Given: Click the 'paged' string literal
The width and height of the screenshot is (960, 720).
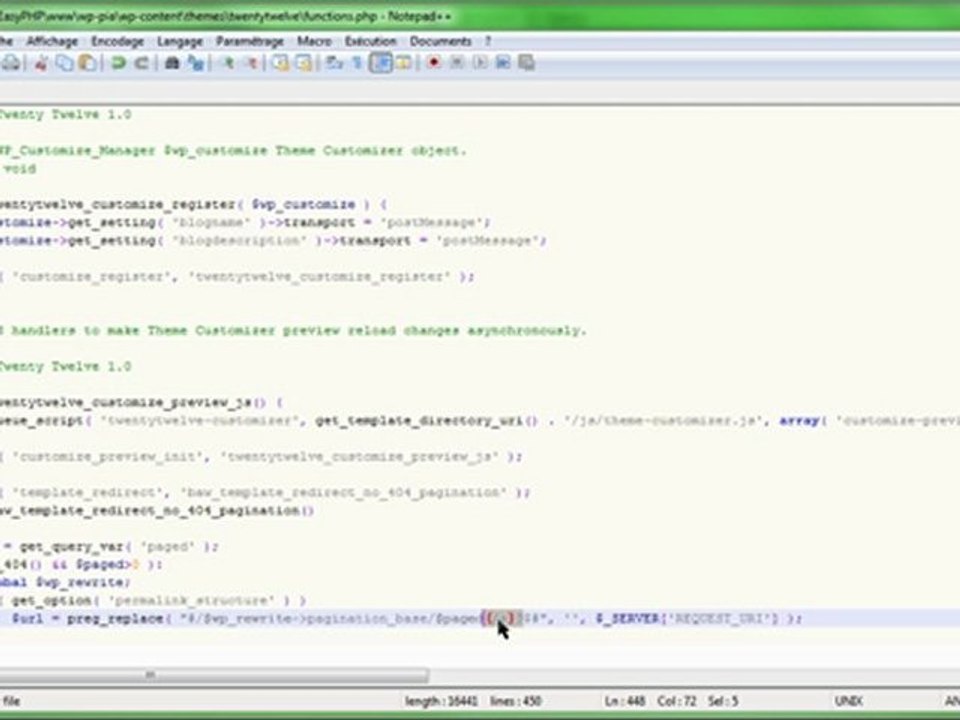Looking at the screenshot, I should coord(168,546).
